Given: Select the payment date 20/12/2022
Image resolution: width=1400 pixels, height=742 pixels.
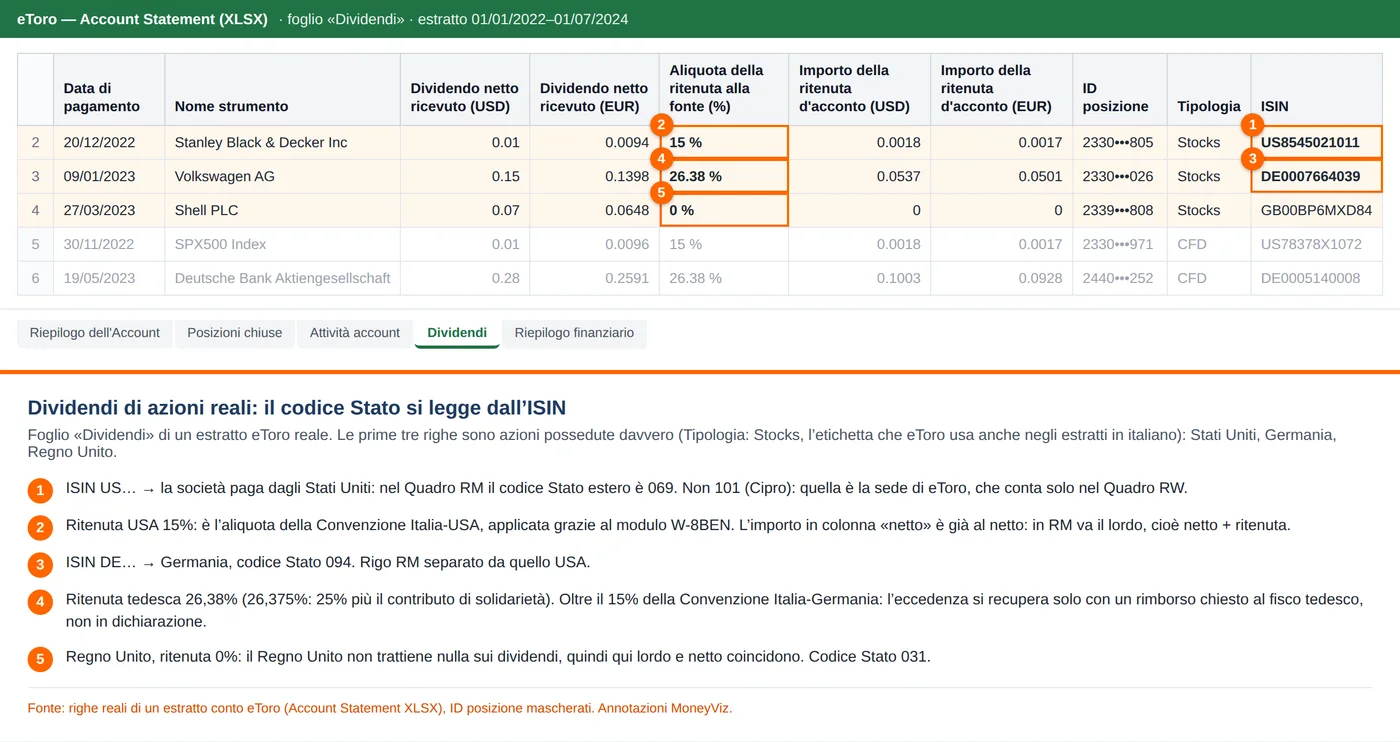Looking at the screenshot, I should point(109,143).
